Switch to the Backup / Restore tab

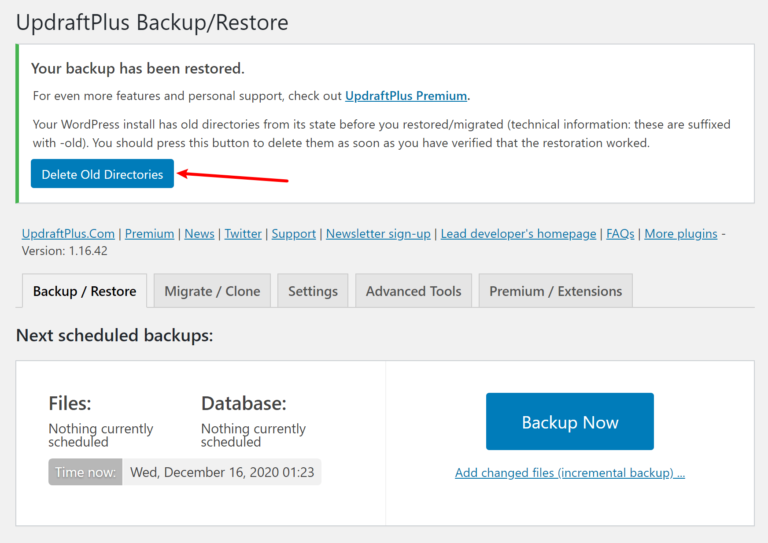84,291
